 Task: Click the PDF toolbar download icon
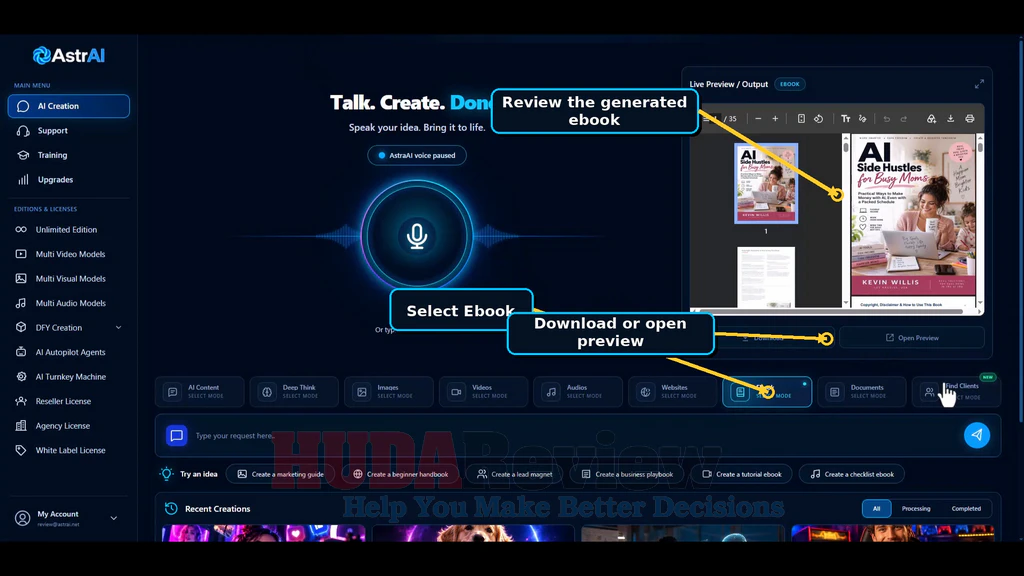tap(951, 119)
